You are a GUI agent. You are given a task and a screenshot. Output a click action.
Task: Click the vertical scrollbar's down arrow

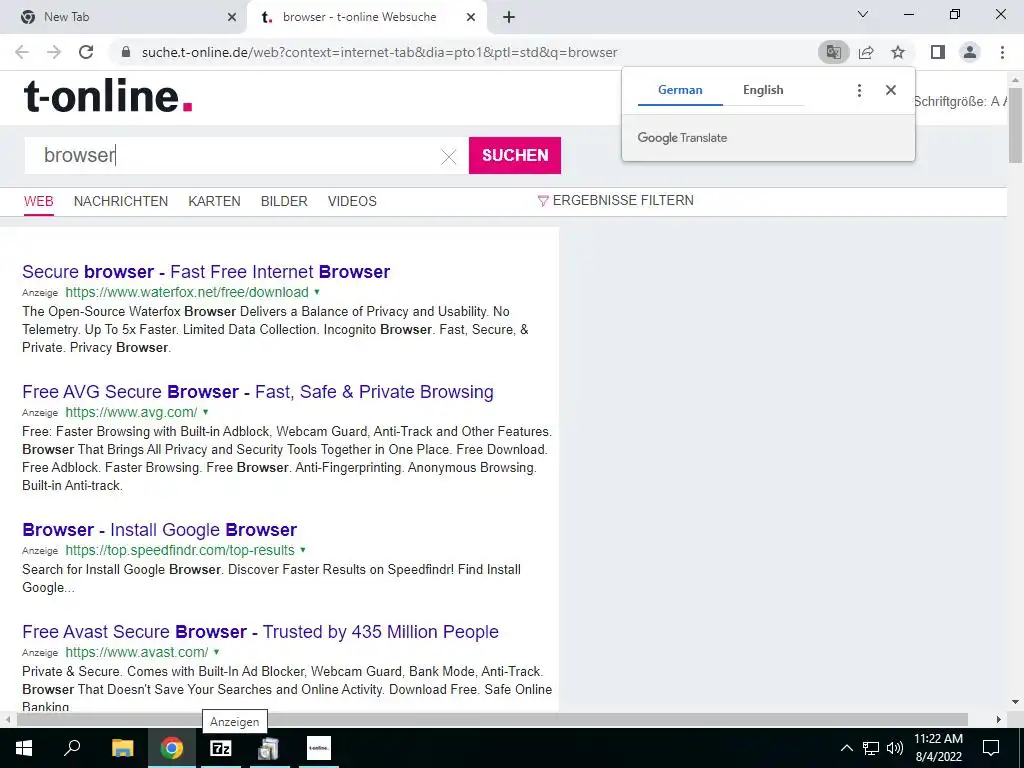[x=1015, y=703]
